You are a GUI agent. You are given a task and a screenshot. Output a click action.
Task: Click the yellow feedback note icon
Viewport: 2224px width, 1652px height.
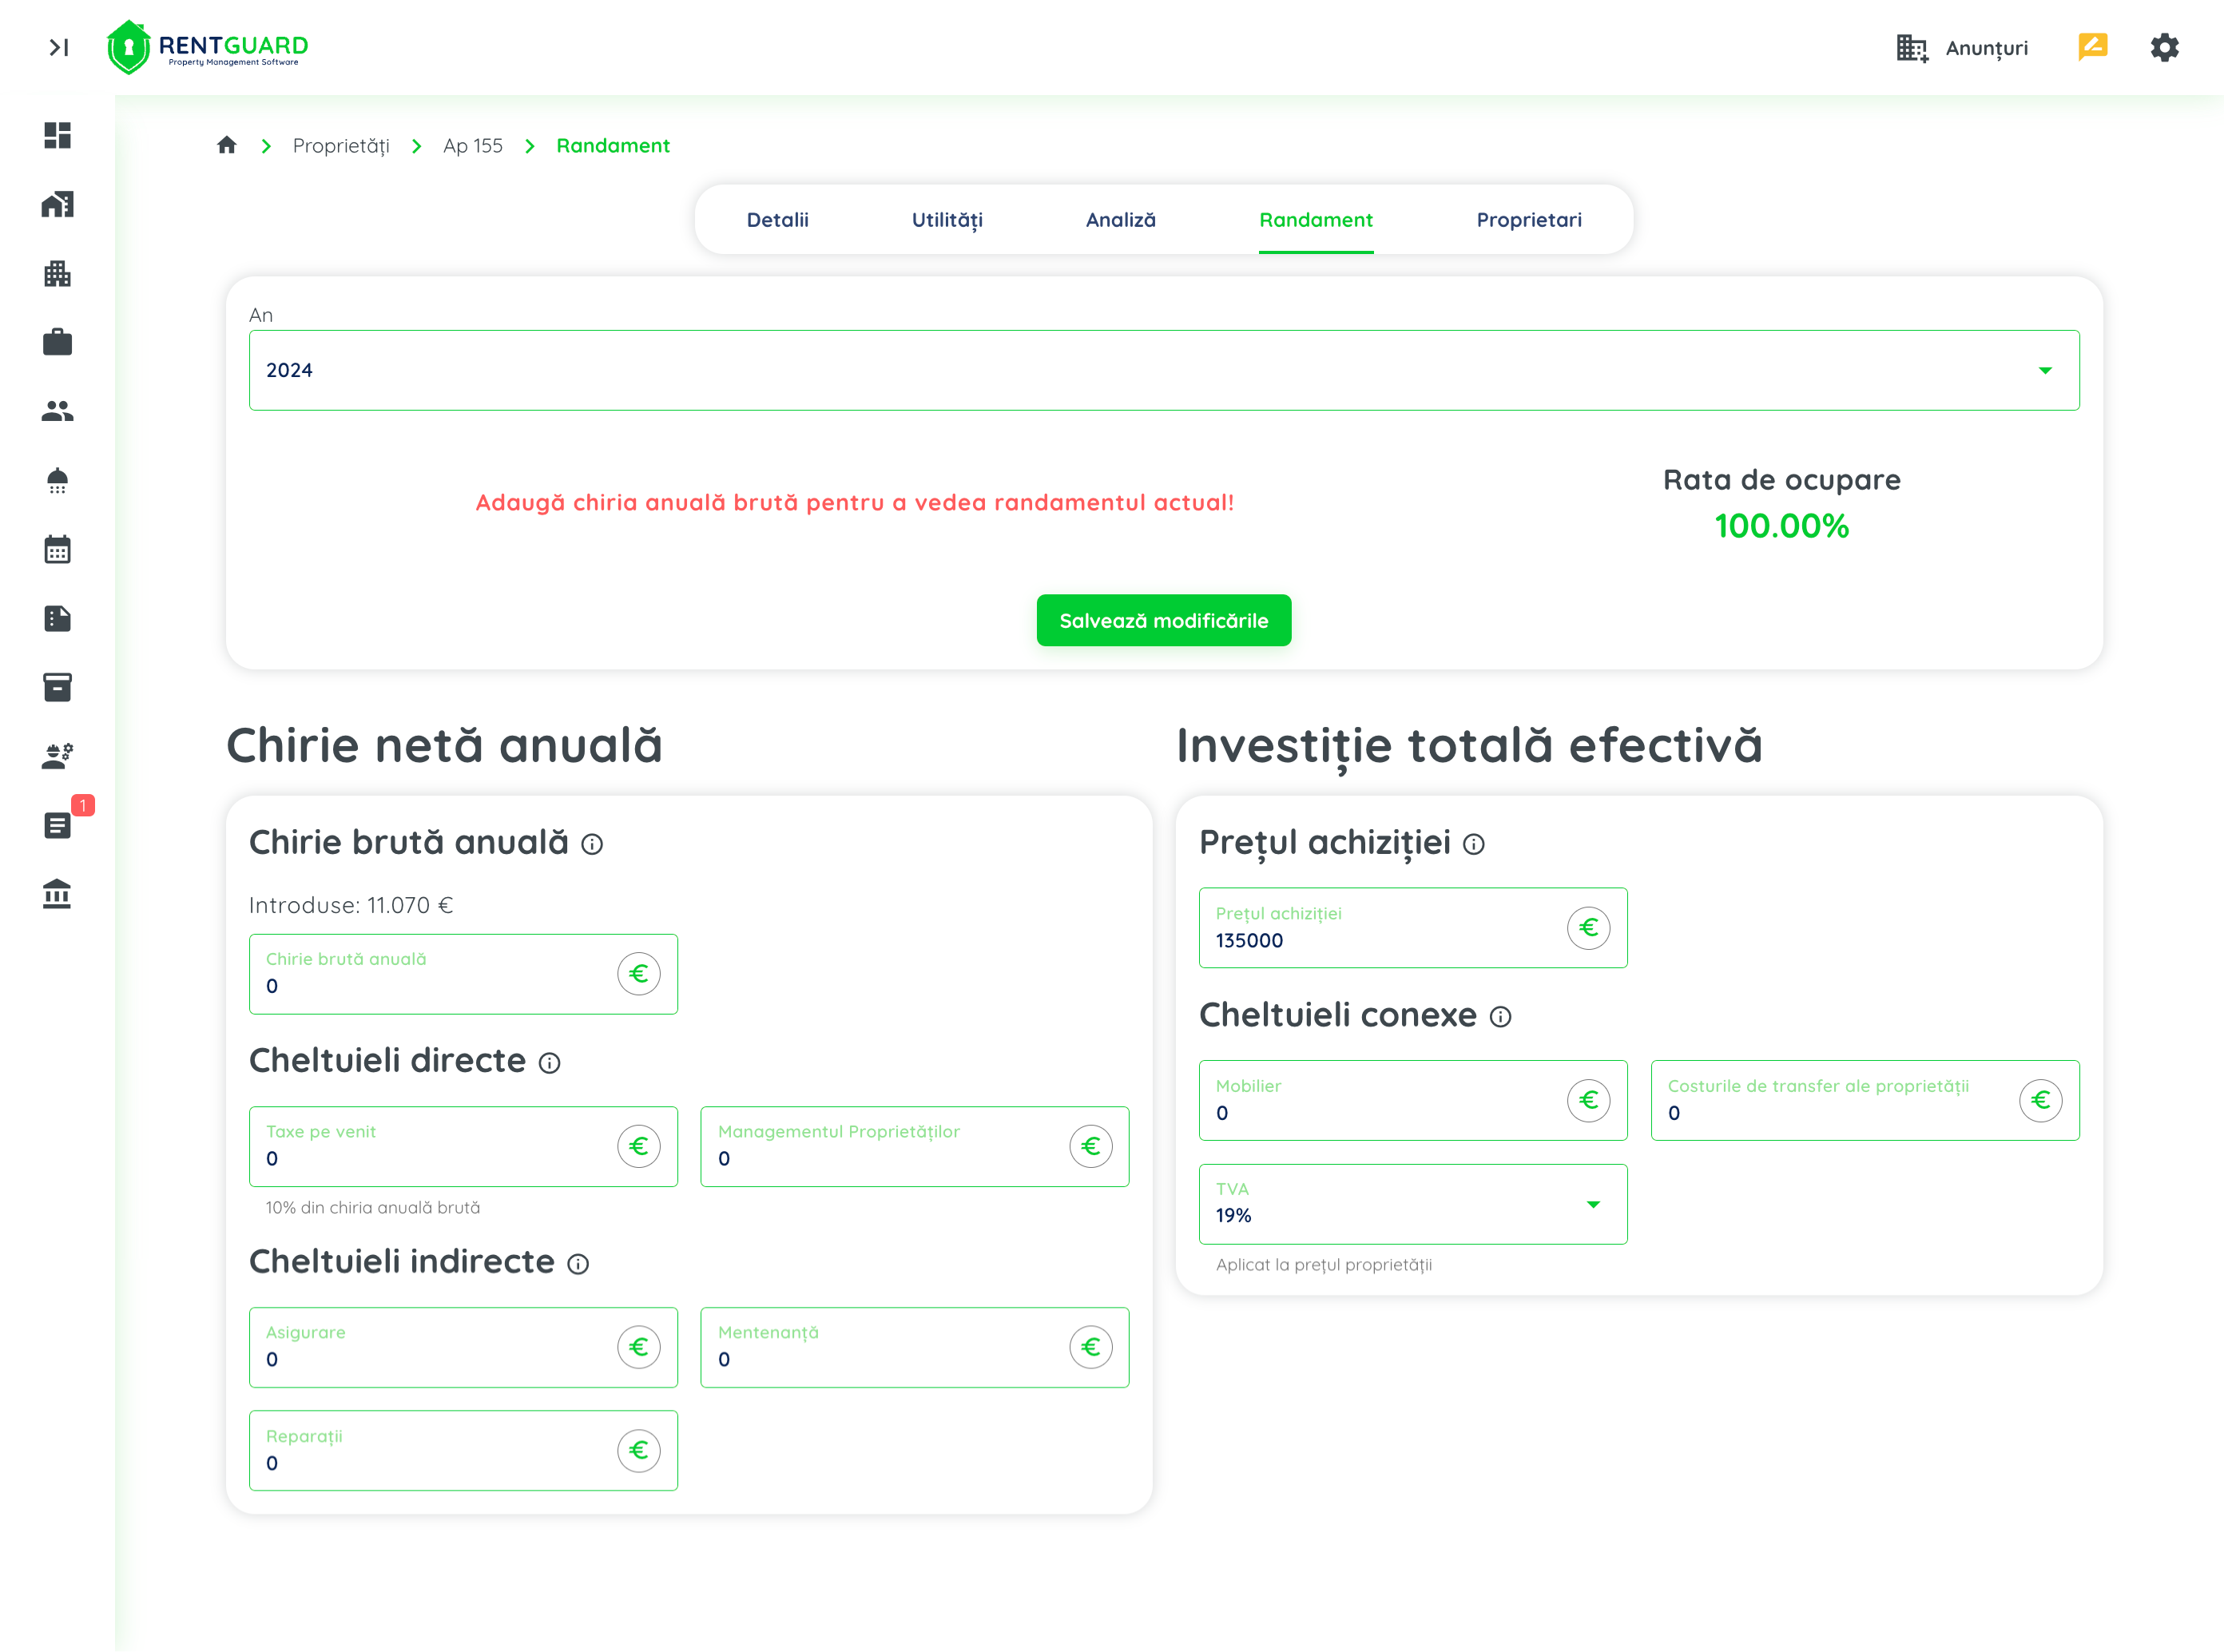coord(2092,47)
